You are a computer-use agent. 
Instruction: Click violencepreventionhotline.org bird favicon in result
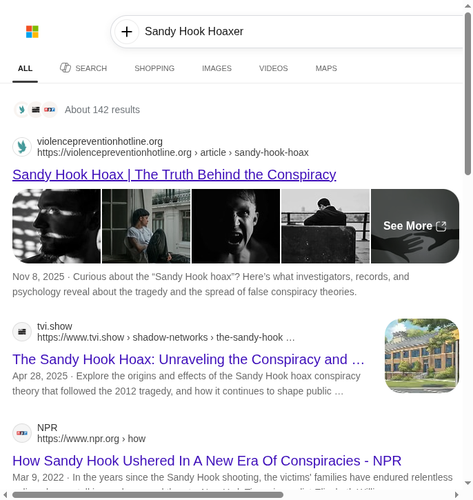[22, 147]
